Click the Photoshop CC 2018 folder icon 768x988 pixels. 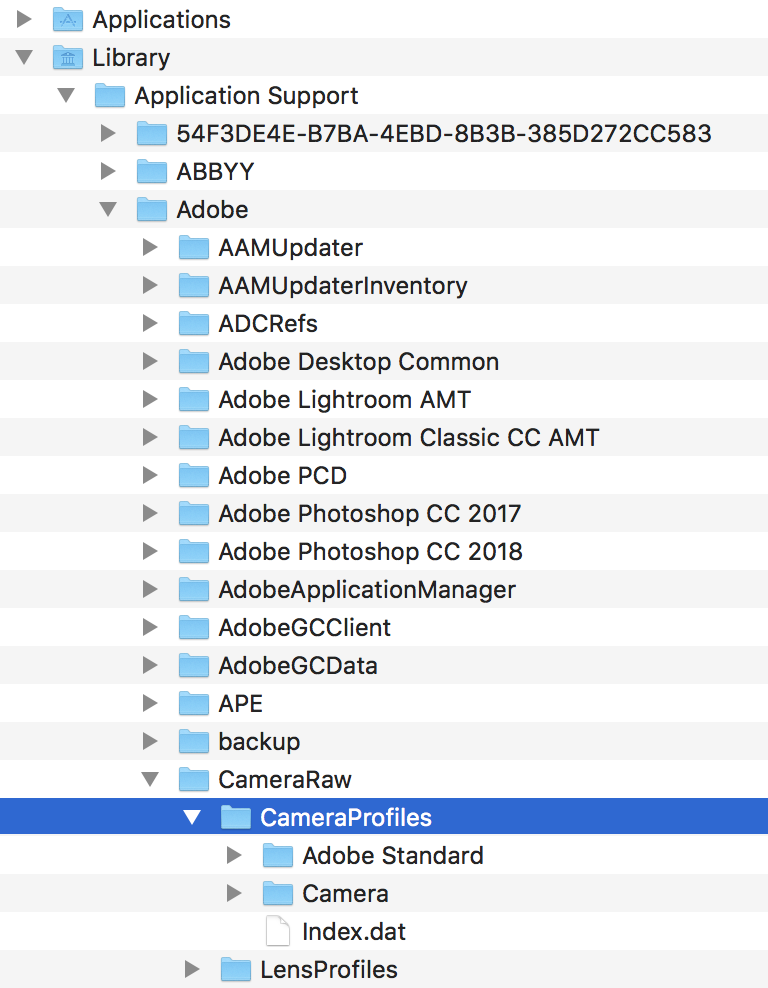[x=194, y=551]
